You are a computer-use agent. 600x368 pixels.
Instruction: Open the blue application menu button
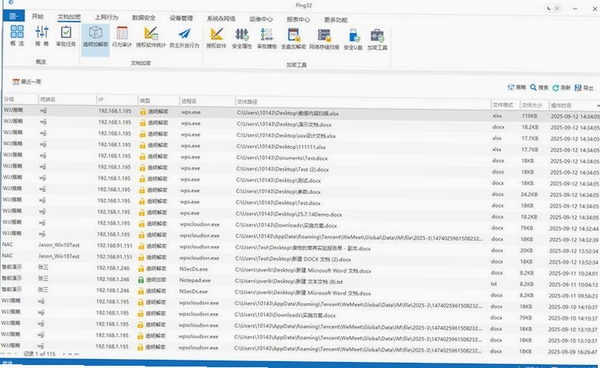14,16
